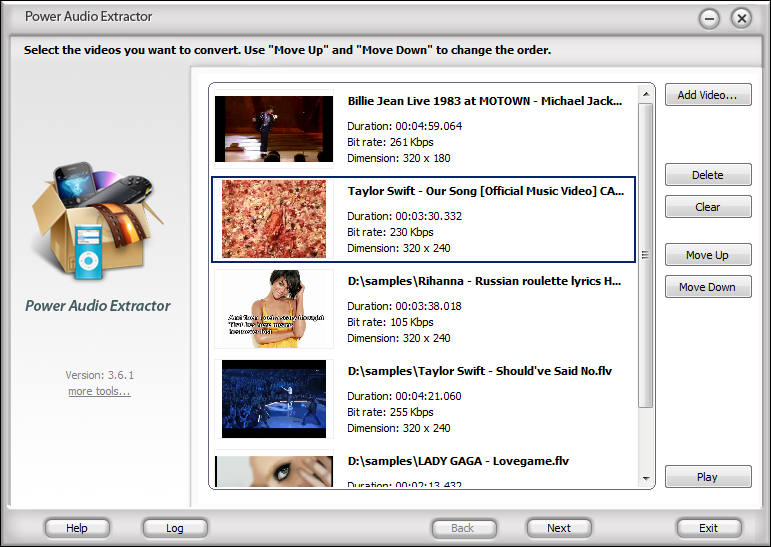
Task: Open the Log window
Action: point(175,528)
